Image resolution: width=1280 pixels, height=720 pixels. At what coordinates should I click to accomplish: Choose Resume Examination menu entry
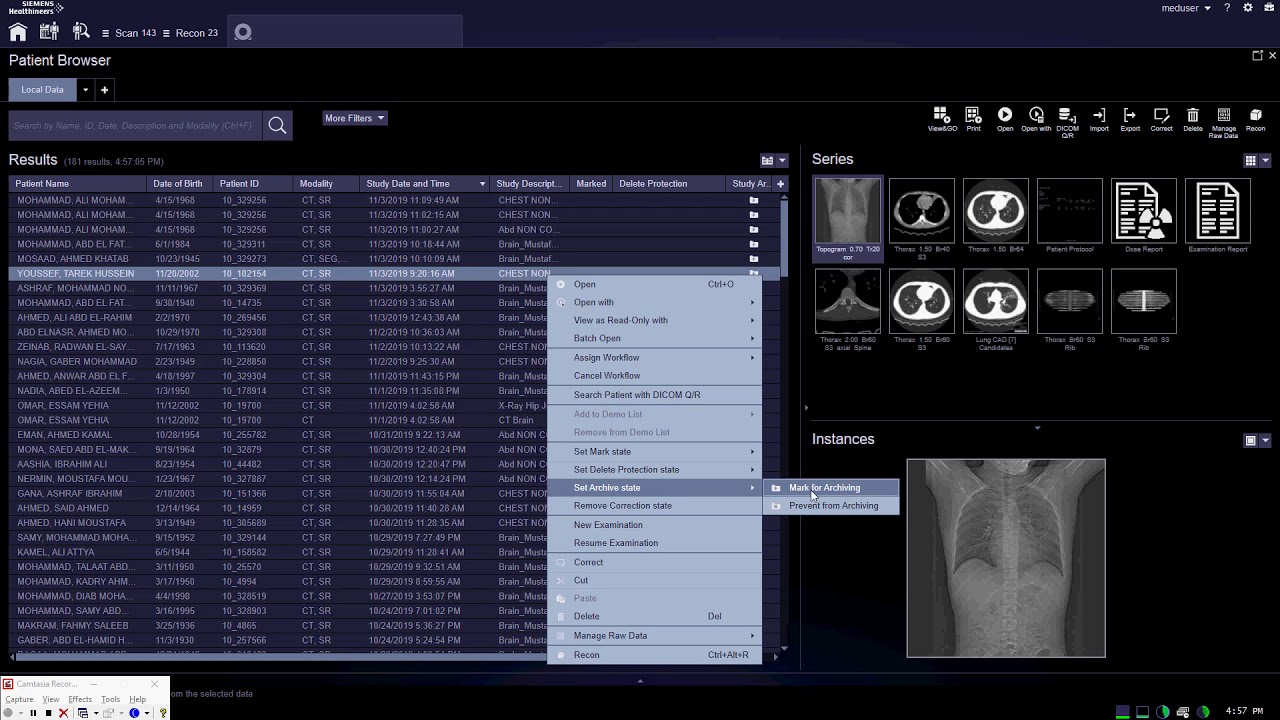(x=655, y=543)
